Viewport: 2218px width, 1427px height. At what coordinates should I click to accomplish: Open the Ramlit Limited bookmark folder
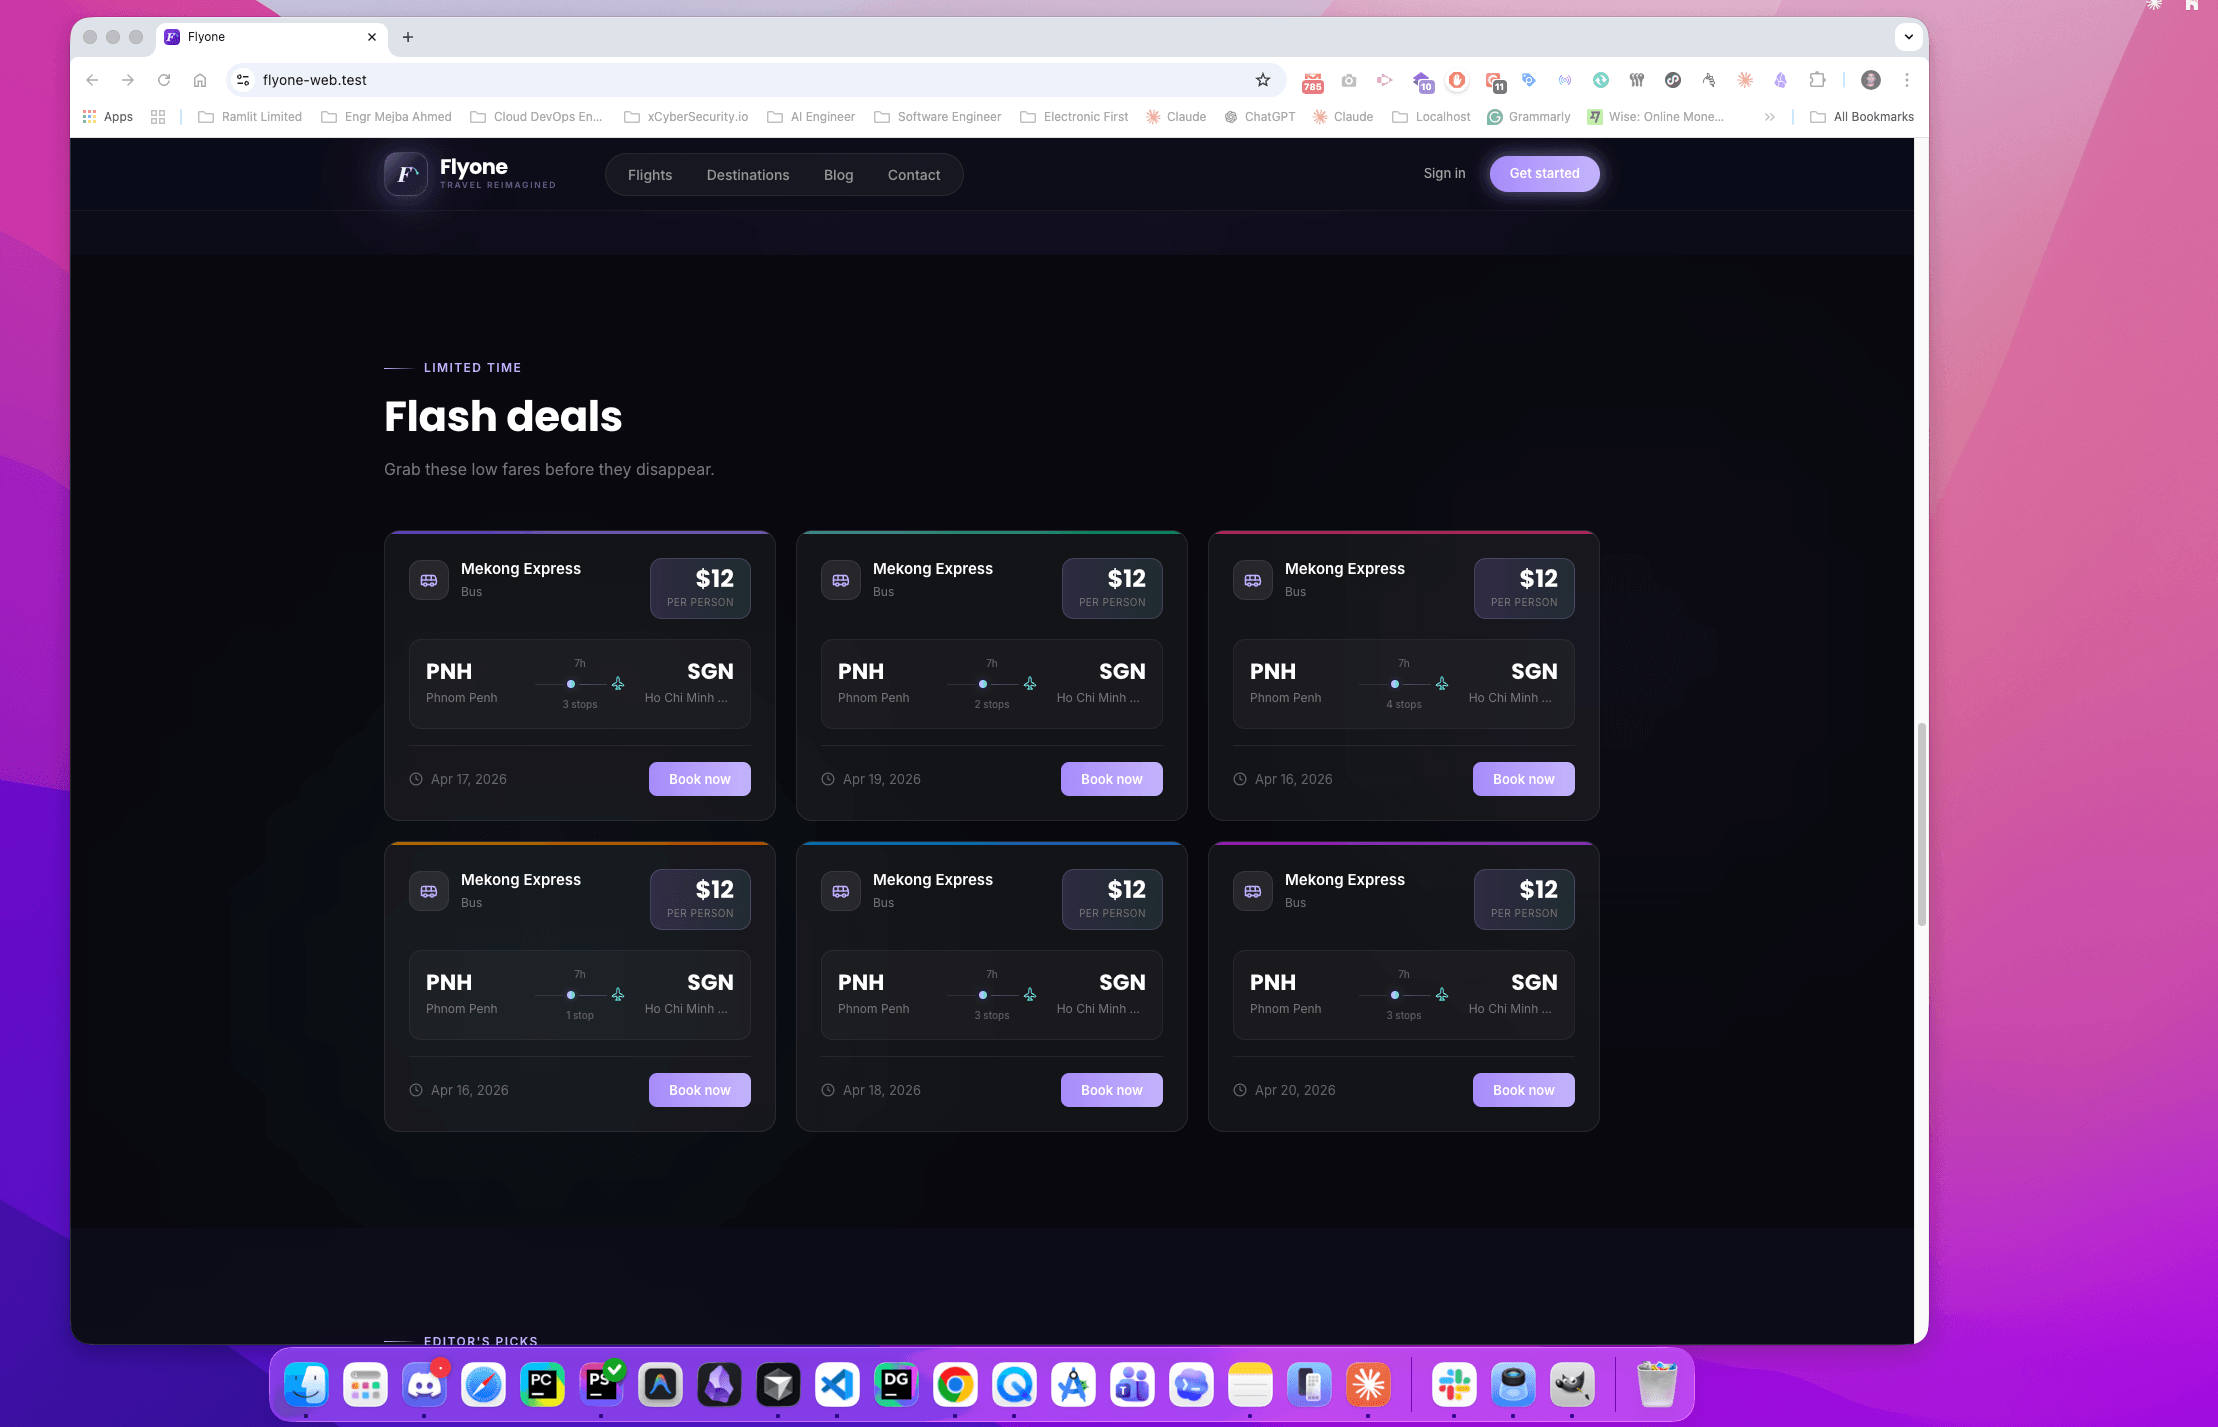pos(250,117)
